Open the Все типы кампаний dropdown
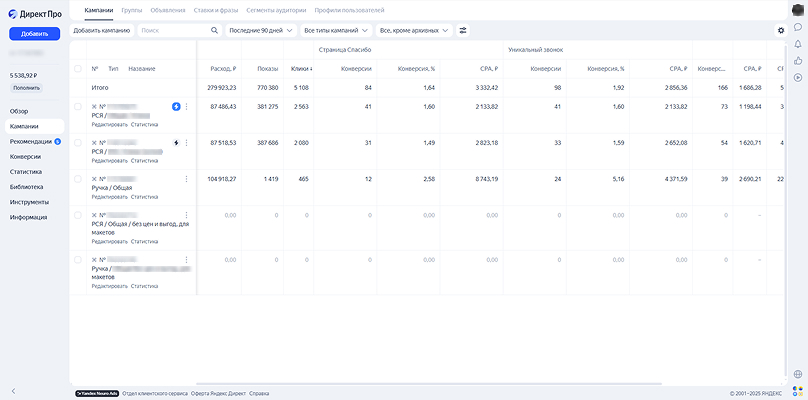808x400 pixels. (x=336, y=30)
